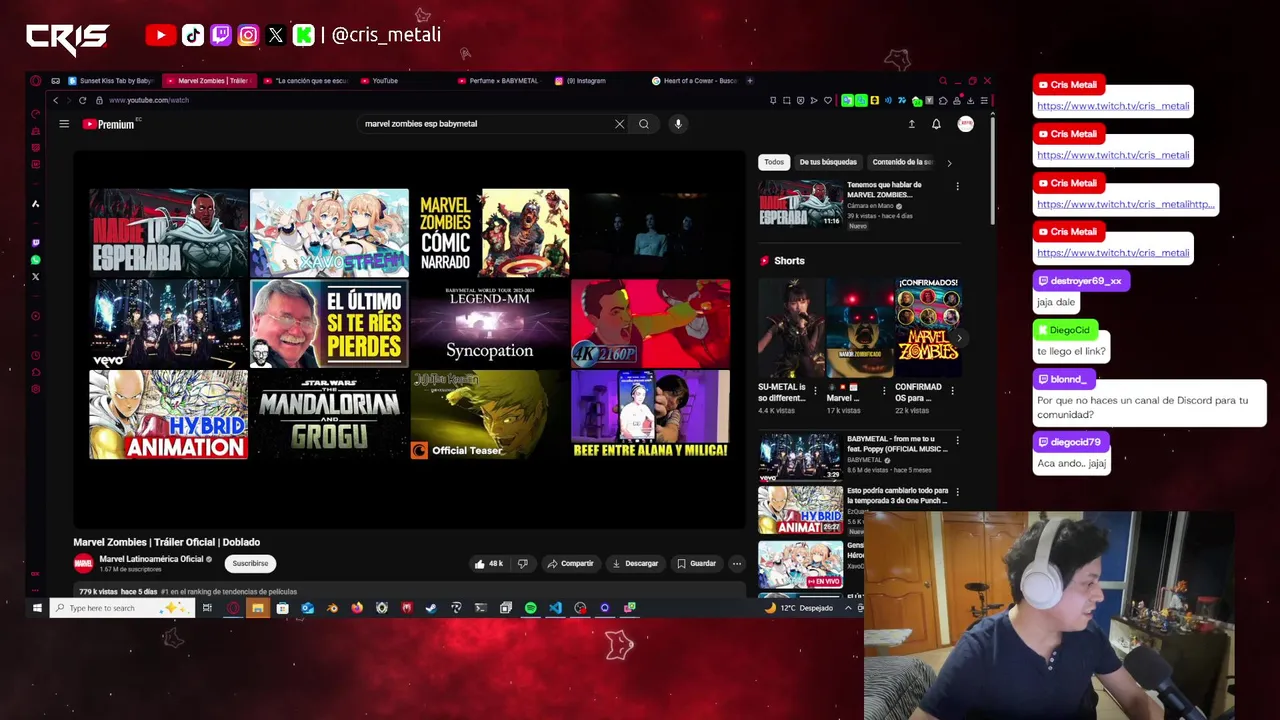Go back in the browser
The height and width of the screenshot is (720, 1280).
coord(56,100)
